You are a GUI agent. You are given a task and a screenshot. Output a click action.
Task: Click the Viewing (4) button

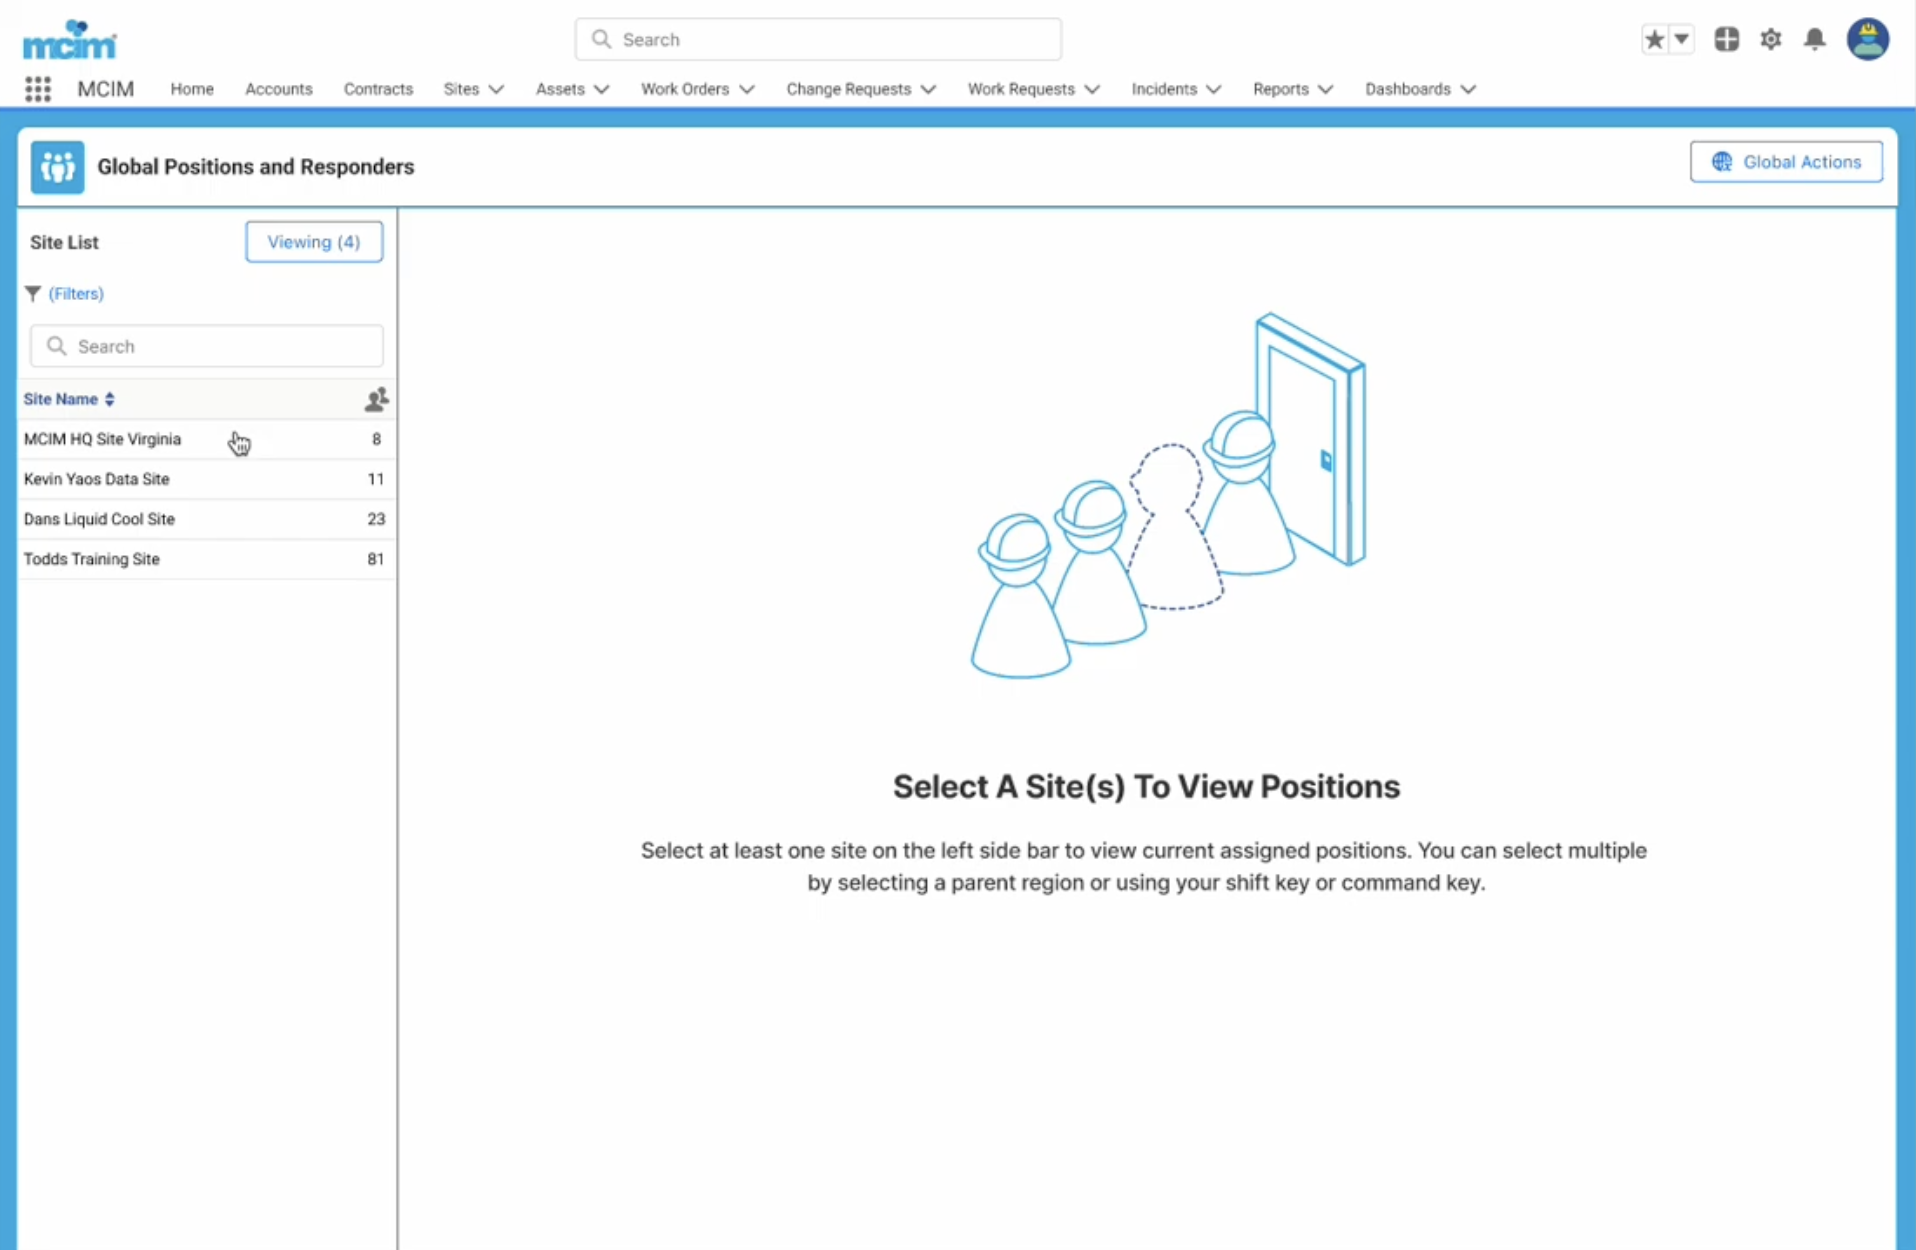(314, 242)
